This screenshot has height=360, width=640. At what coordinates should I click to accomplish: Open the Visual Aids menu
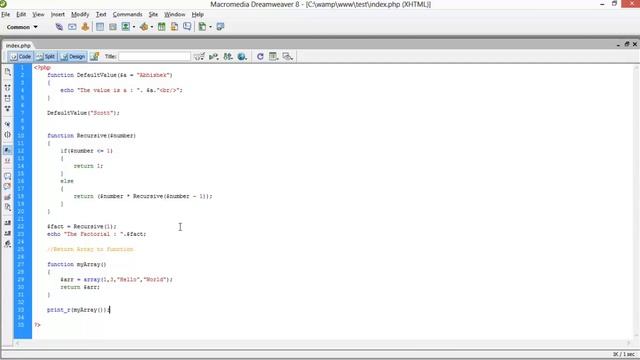tap(288, 57)
